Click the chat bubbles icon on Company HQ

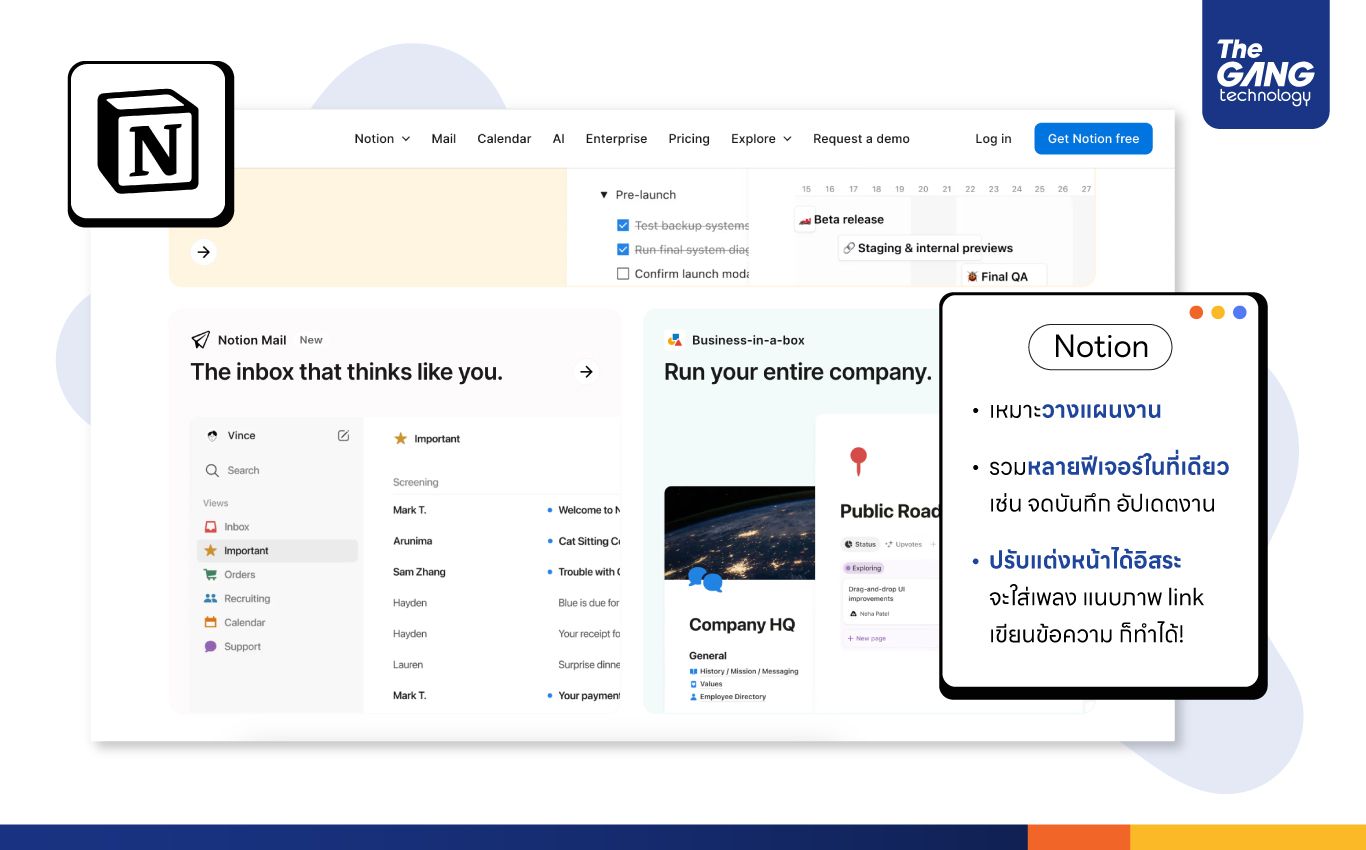coord(705,580)
